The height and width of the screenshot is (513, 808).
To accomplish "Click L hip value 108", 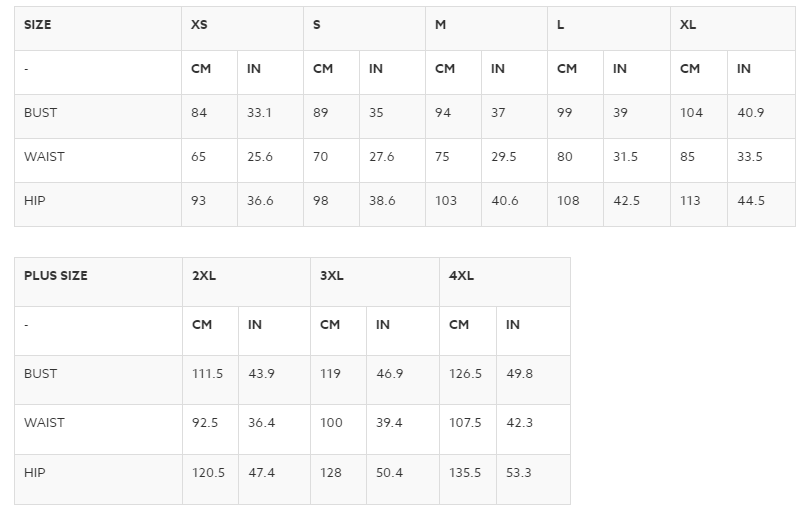I will pos(568,201).
